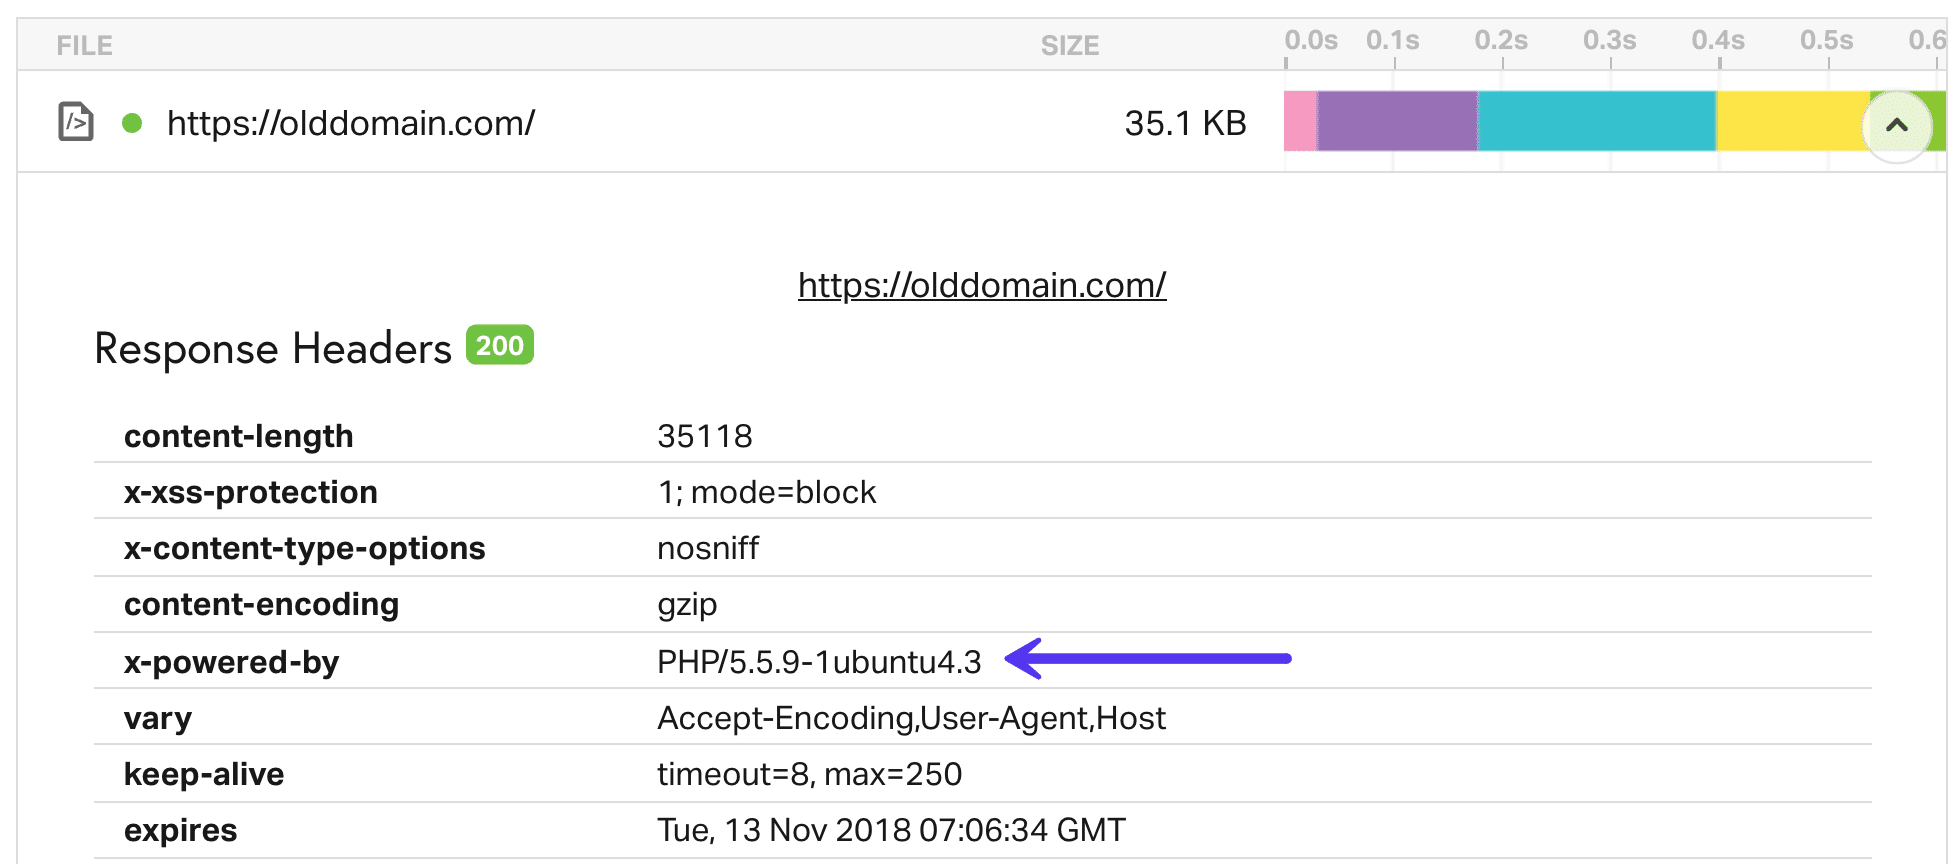
Task: Select the FILE column header
Action: [85, 44]
